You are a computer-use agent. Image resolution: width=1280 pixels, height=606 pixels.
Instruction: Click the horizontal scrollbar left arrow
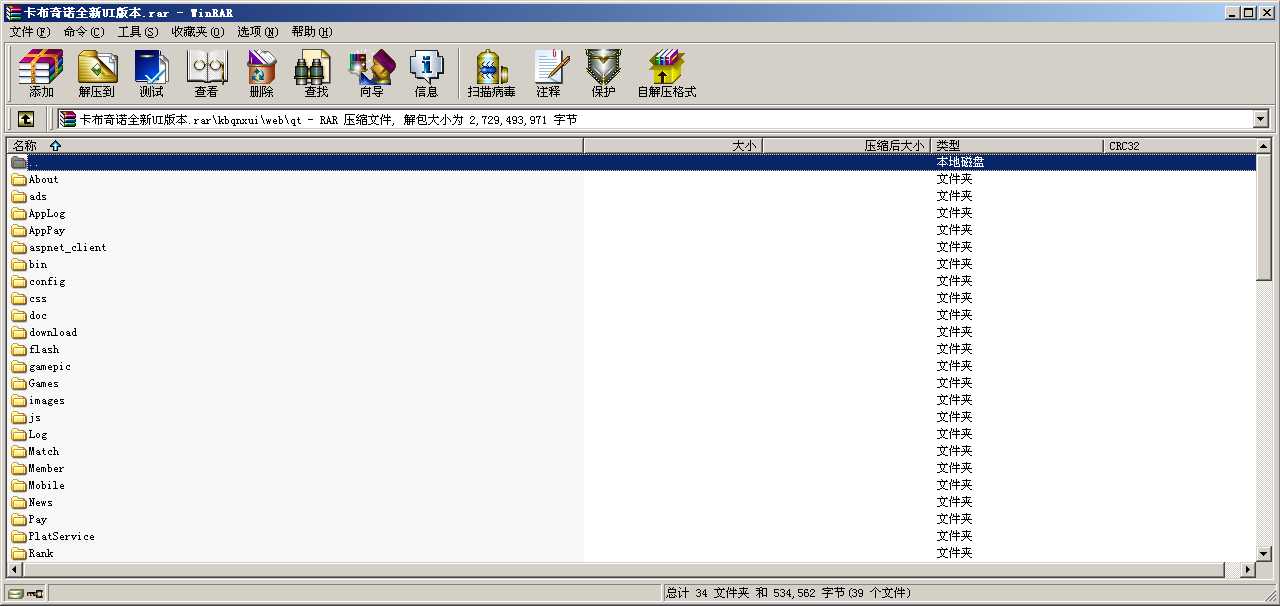tap(16, 570)
